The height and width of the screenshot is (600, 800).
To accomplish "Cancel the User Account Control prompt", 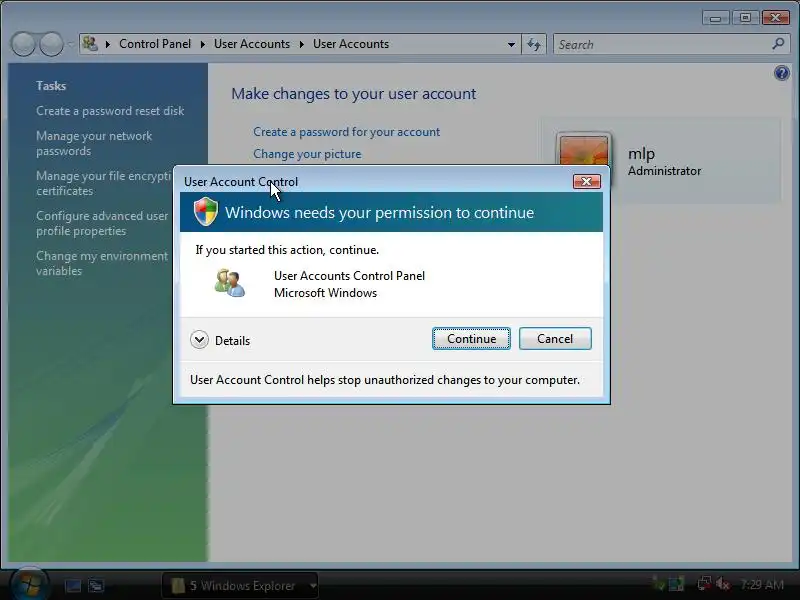I will pyautogui.click(x=555, y=339).
